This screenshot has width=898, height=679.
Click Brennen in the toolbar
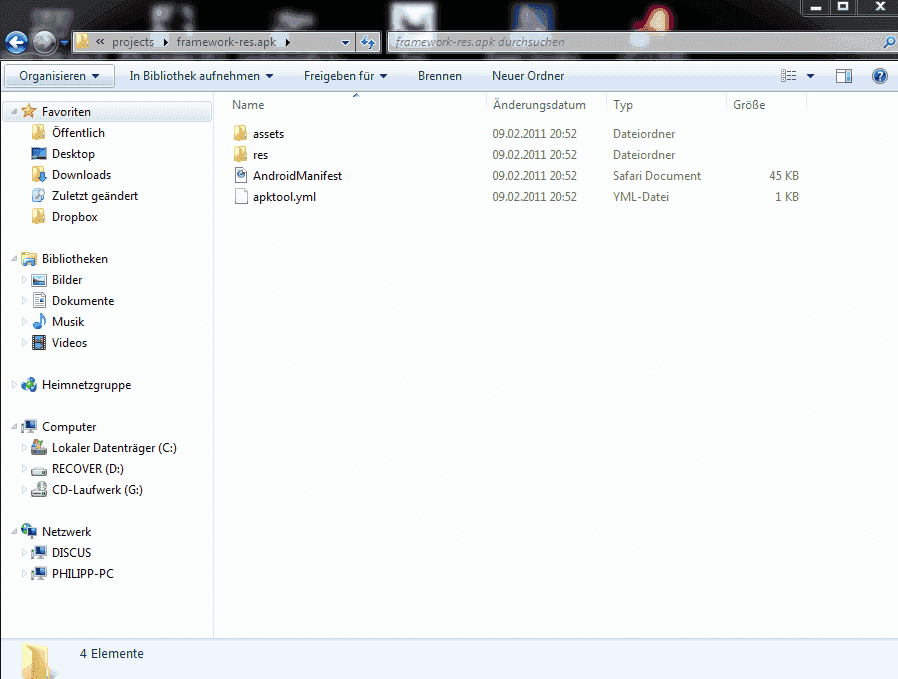[x=440, y=76]
